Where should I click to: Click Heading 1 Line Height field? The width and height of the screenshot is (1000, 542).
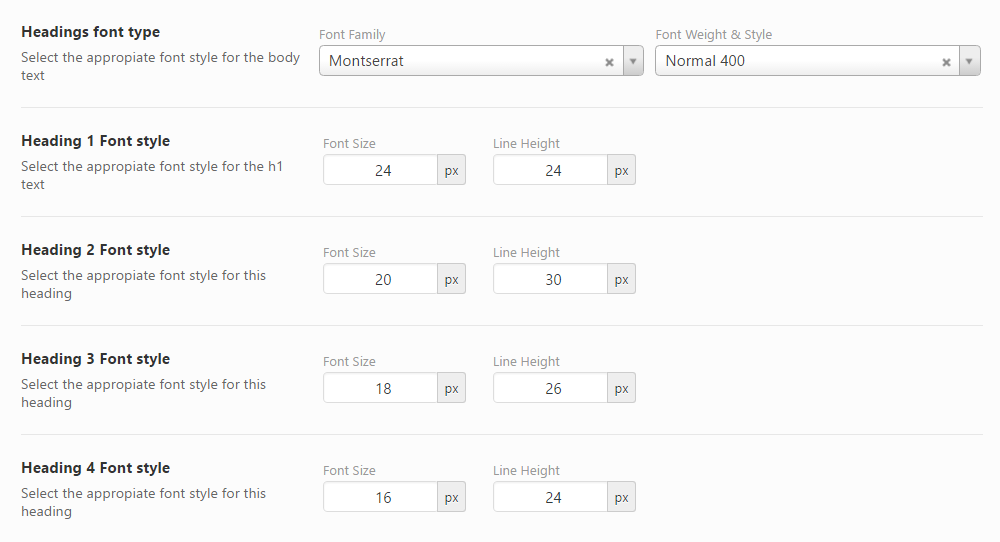(551, 170)
